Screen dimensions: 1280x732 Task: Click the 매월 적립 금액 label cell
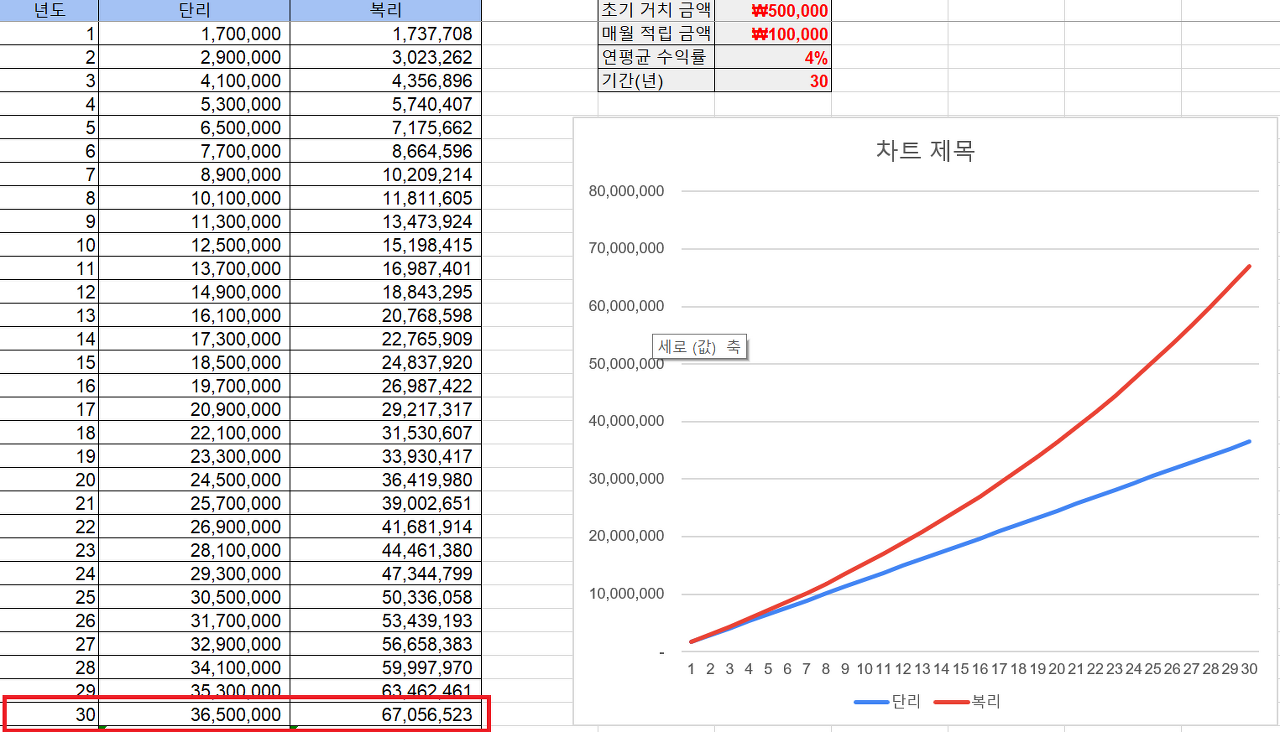point(656,33)
